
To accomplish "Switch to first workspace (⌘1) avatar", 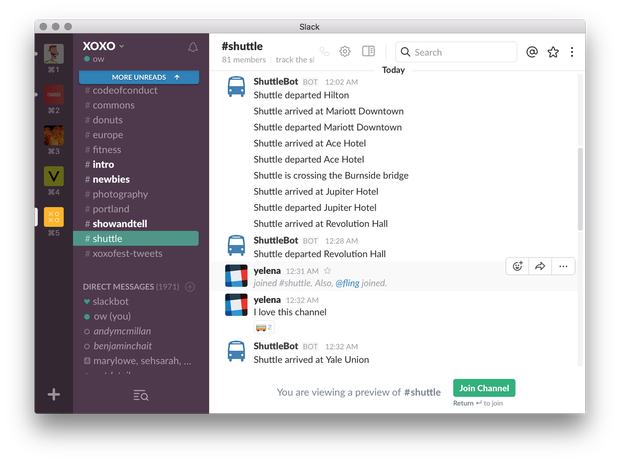I will click(x=53, y=54).
